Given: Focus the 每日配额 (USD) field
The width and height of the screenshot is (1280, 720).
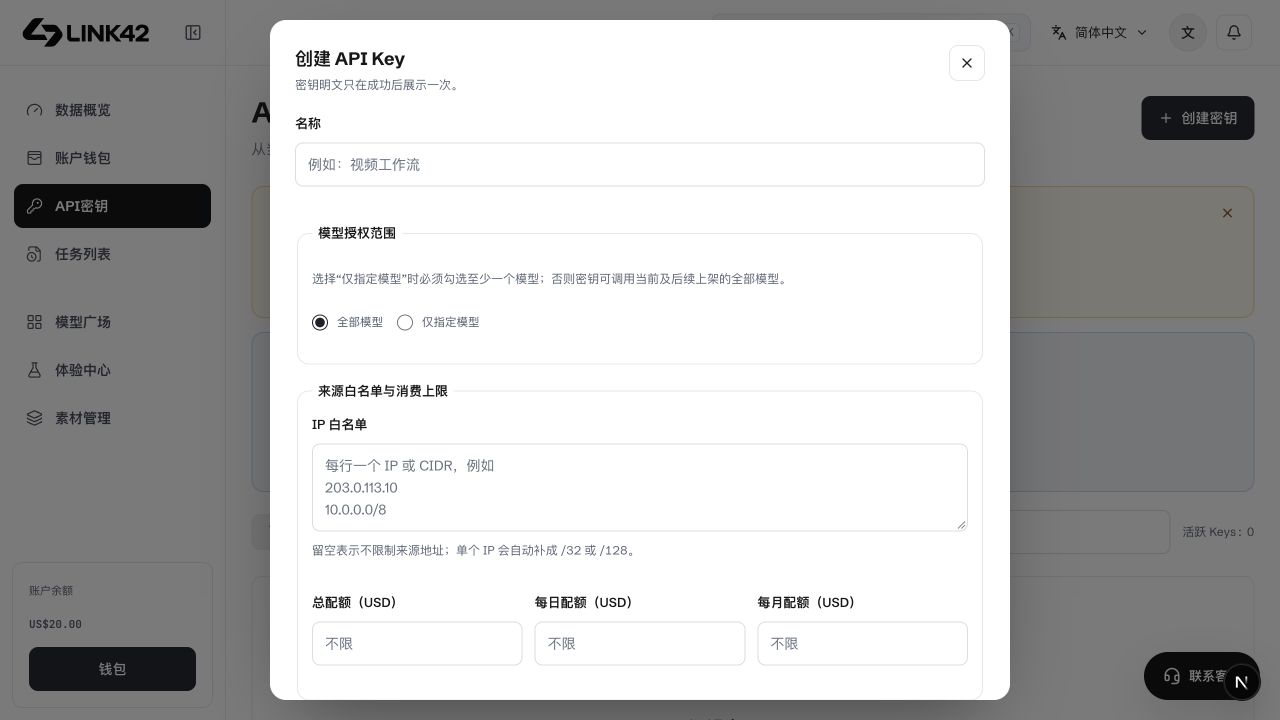Looking at the screenshot, I should point(640,644).
